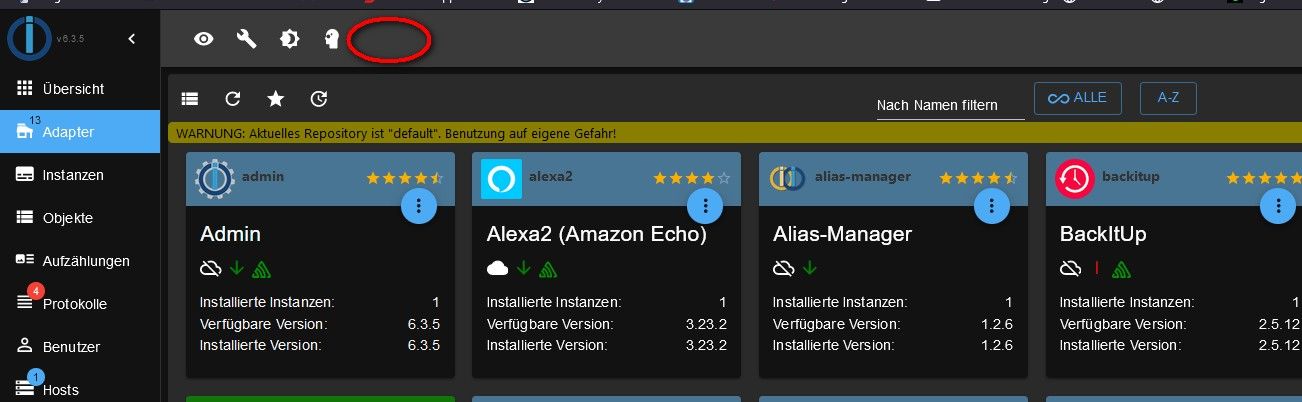The width and height of the screenshot is (1302, 402).
Task: Toggle the adapter list view icon
Action: (x=190, y=98)
